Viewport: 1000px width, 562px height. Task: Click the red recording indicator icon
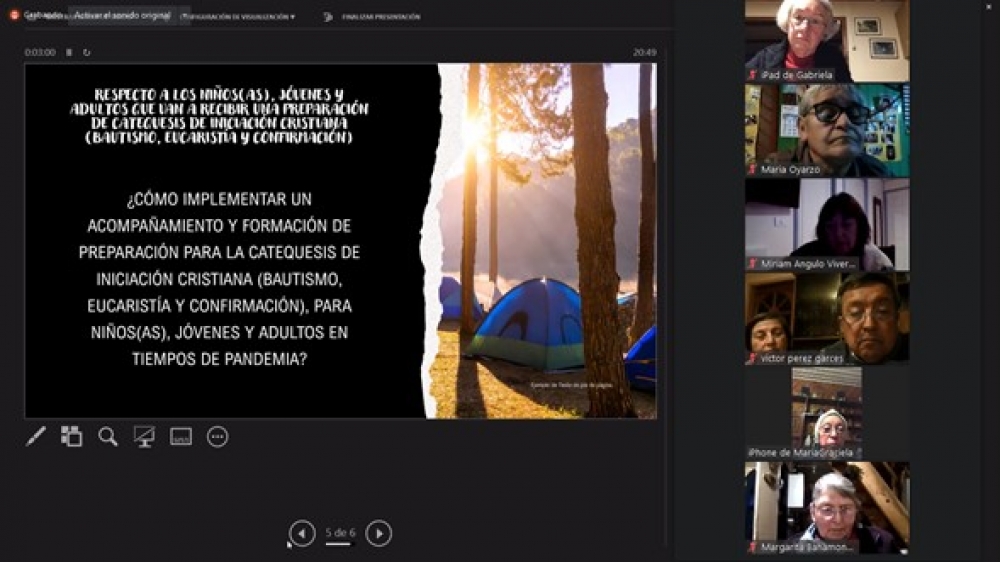click(x=14, y=15)
